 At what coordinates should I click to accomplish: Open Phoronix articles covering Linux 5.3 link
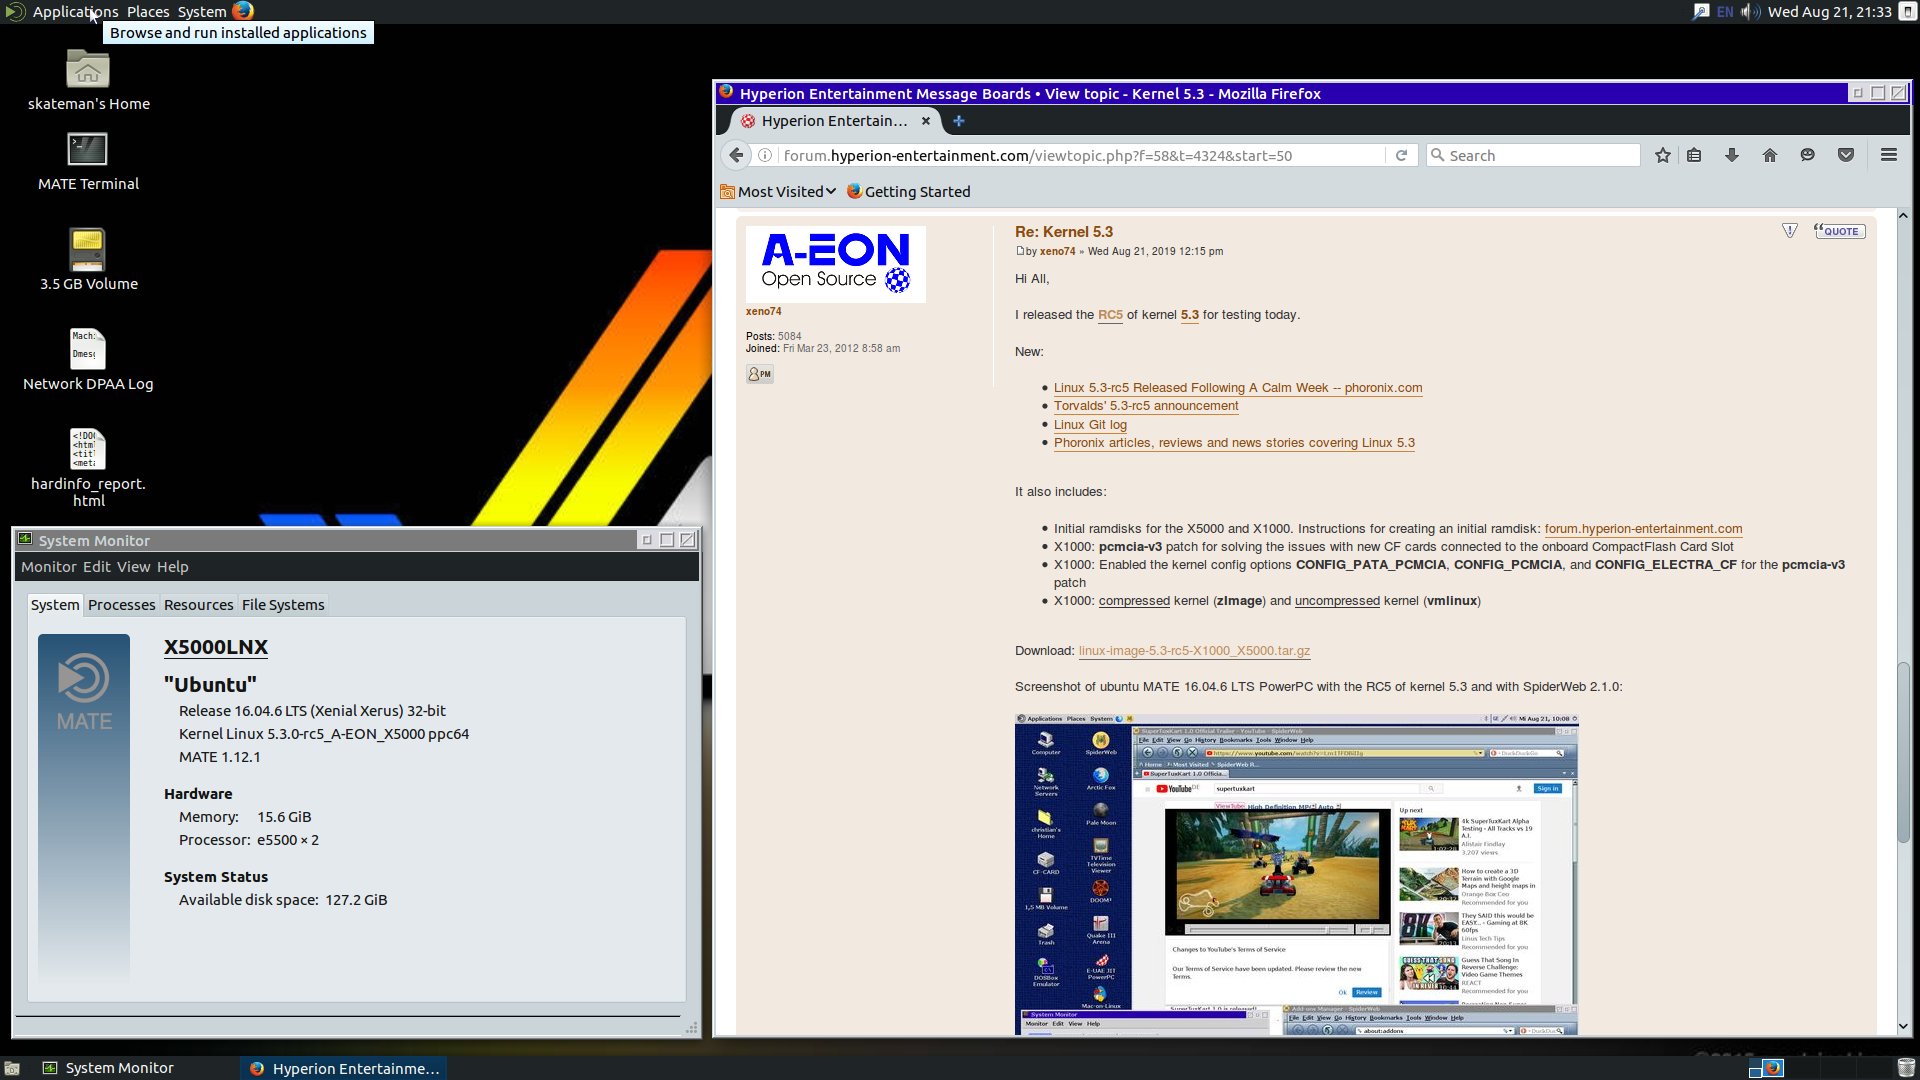[1234, 443]
